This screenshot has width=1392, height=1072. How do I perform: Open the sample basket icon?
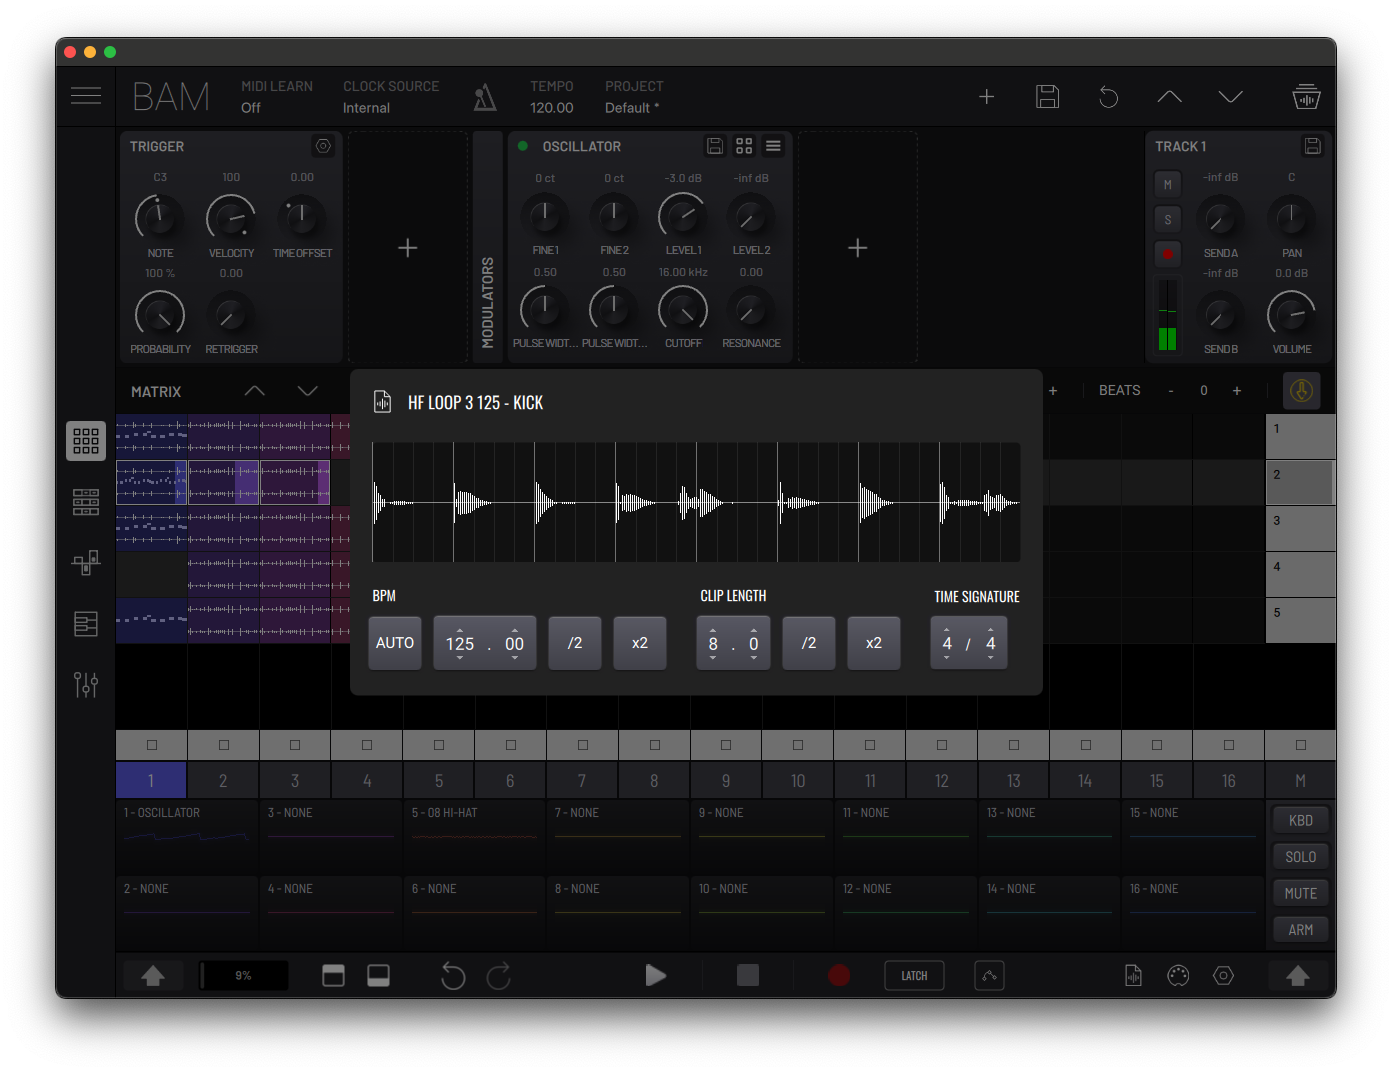pyautogui.click(x=1306, y=97)
